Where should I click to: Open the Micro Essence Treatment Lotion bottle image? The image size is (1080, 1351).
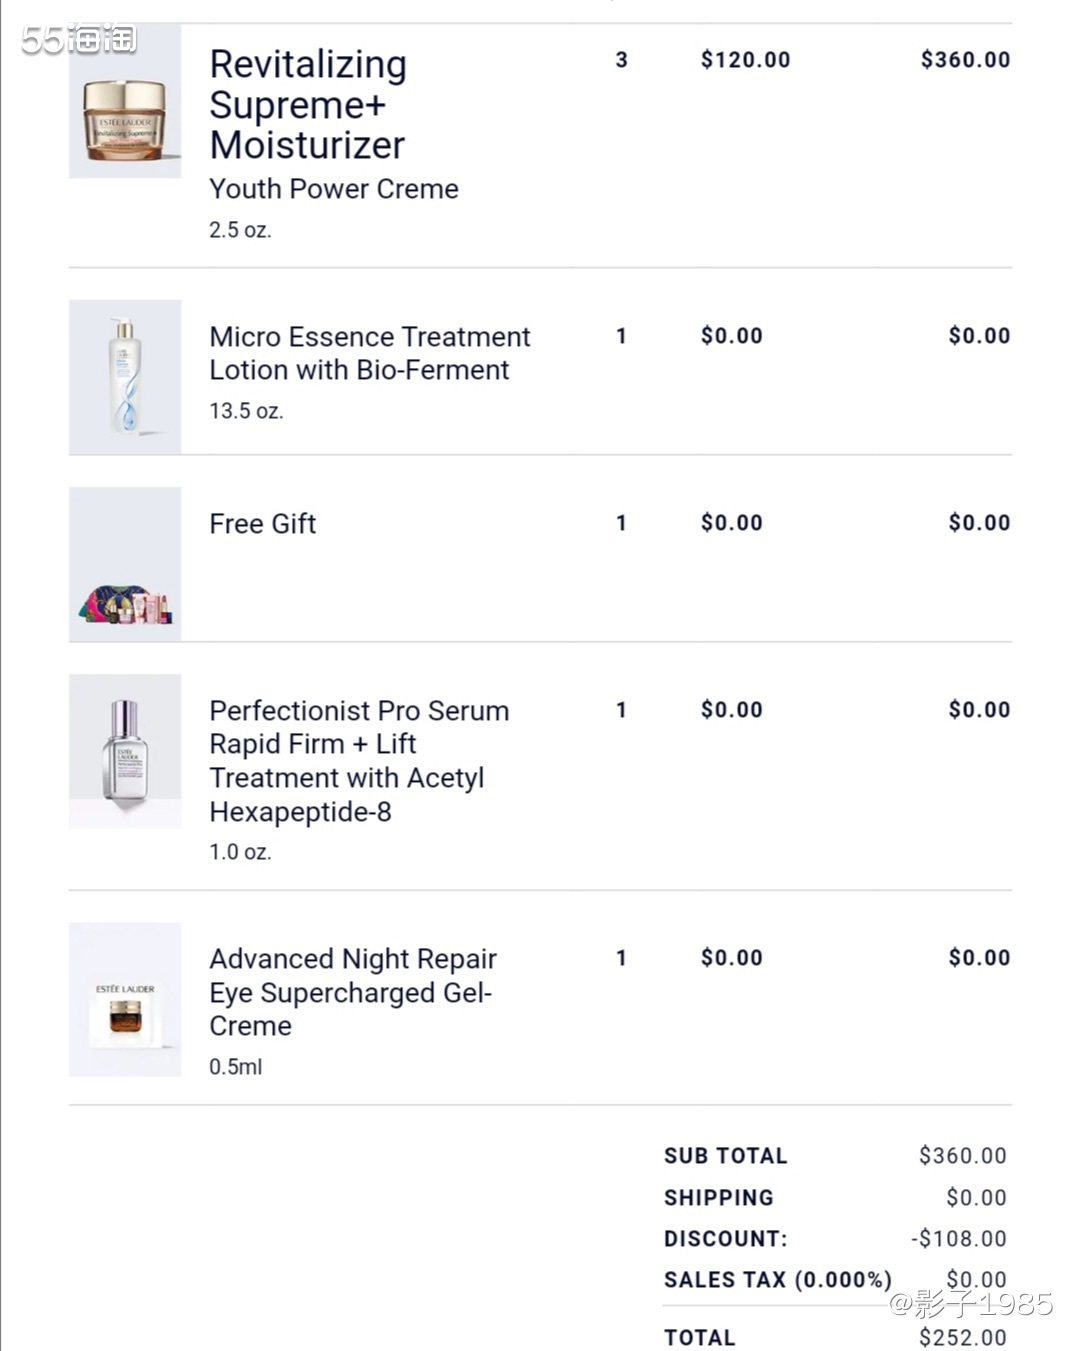coord(125,377)
